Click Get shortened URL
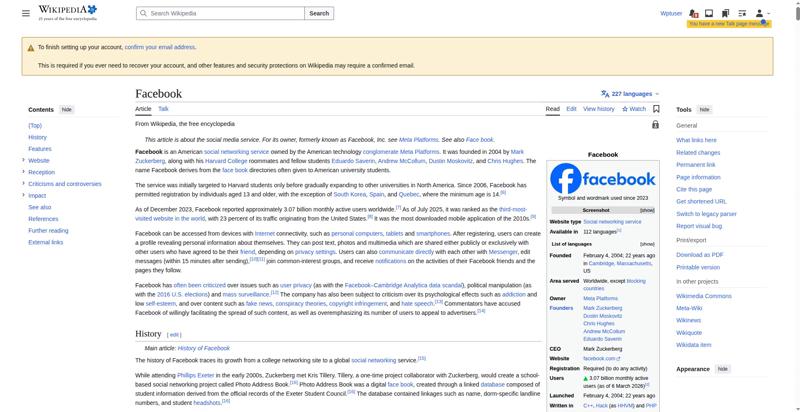The height and width of the screenshot is (412, 800). point(702,201)
